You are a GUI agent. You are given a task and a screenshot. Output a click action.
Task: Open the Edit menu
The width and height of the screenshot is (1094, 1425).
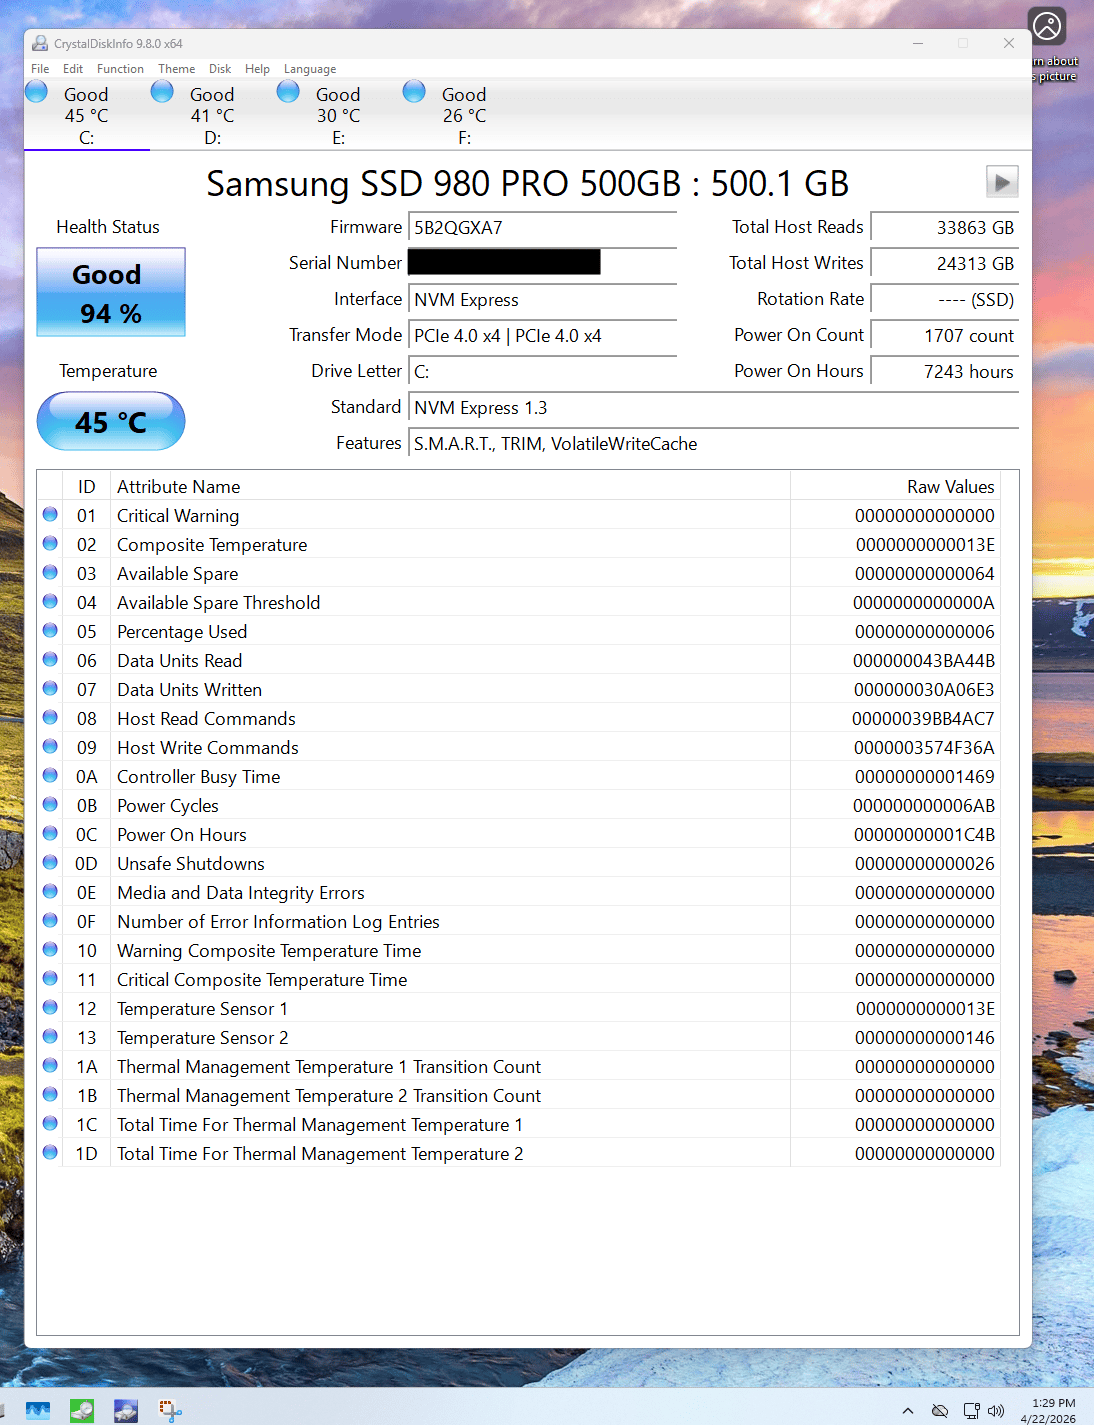coord(73,69)
